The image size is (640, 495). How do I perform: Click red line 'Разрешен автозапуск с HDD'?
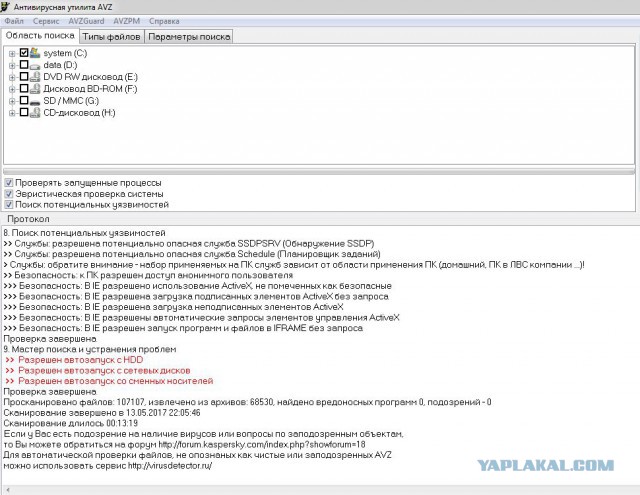74,360
